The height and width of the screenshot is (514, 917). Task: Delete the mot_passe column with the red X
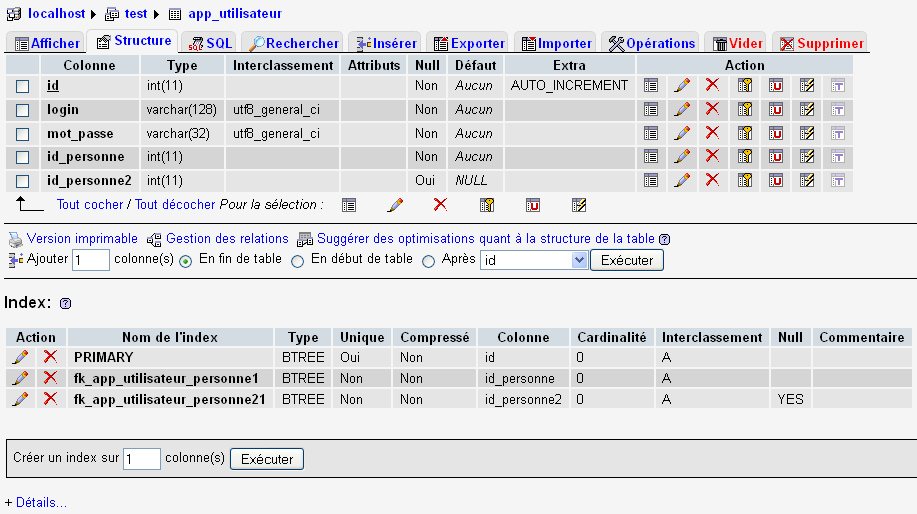[712, 133]
